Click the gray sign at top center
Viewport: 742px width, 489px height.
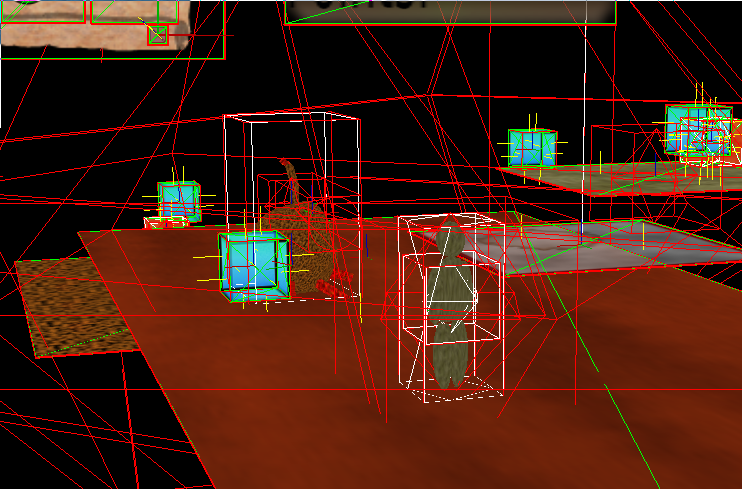point(450,10)
